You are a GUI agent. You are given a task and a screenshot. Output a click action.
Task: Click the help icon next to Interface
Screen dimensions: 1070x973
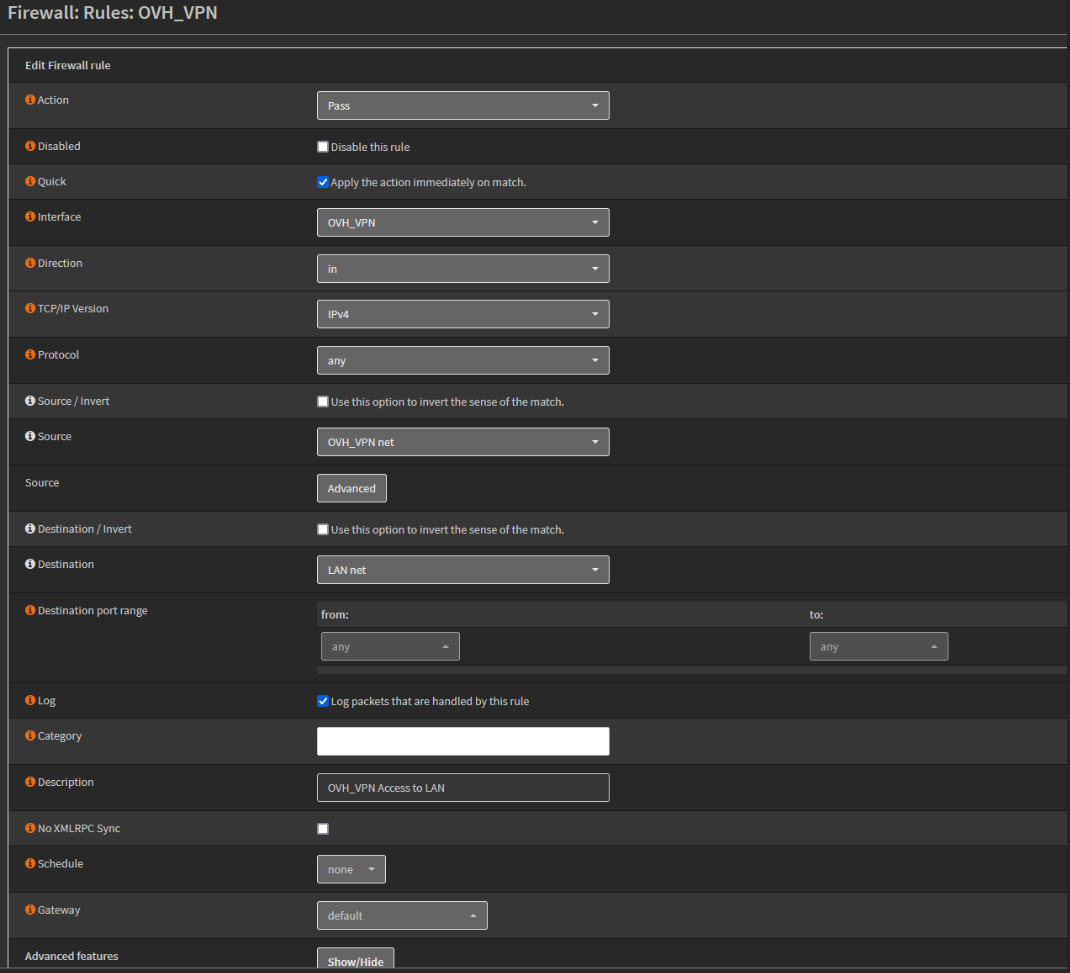click(x=30, y=217)
